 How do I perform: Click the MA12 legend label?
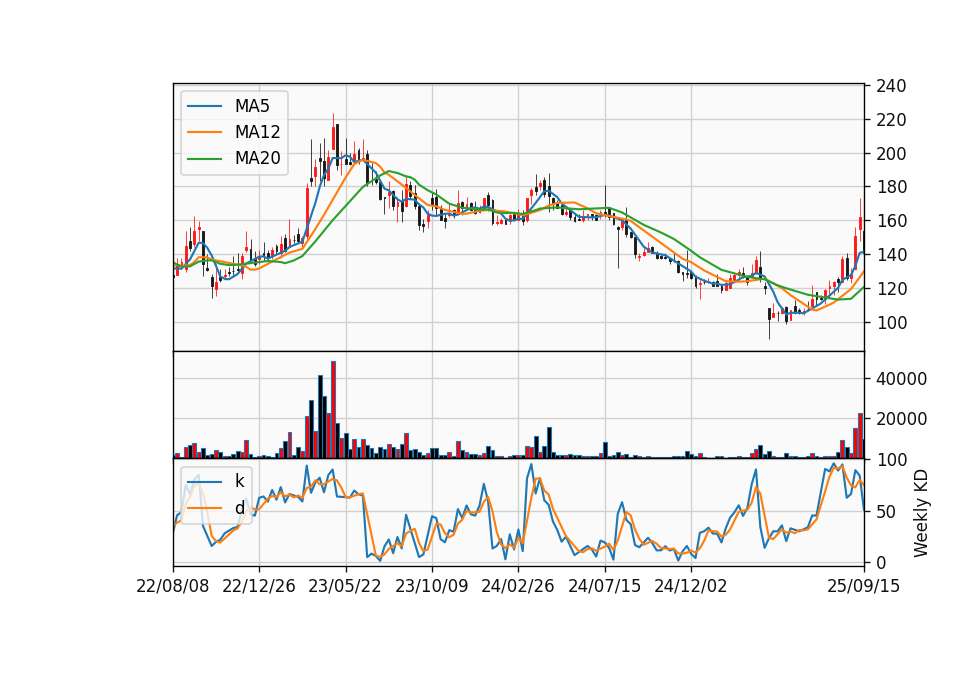(x=257, y=132)
